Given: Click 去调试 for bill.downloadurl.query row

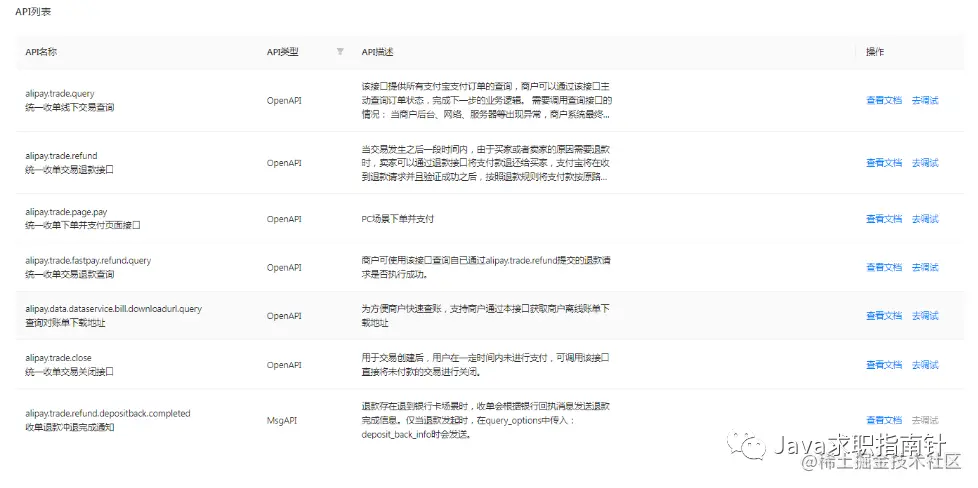Looking at the screenshot, I should (925, 316).
